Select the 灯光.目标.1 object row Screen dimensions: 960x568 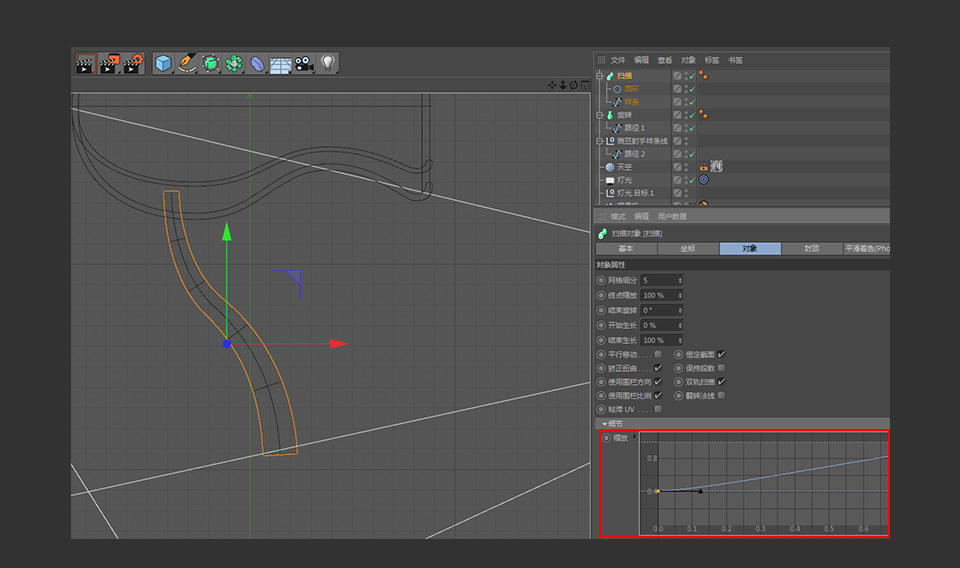634,193
